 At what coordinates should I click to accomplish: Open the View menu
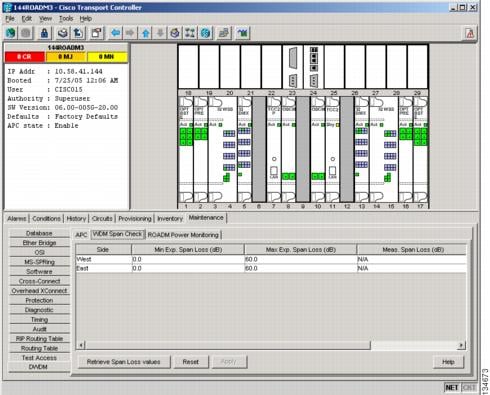[45, 19]
